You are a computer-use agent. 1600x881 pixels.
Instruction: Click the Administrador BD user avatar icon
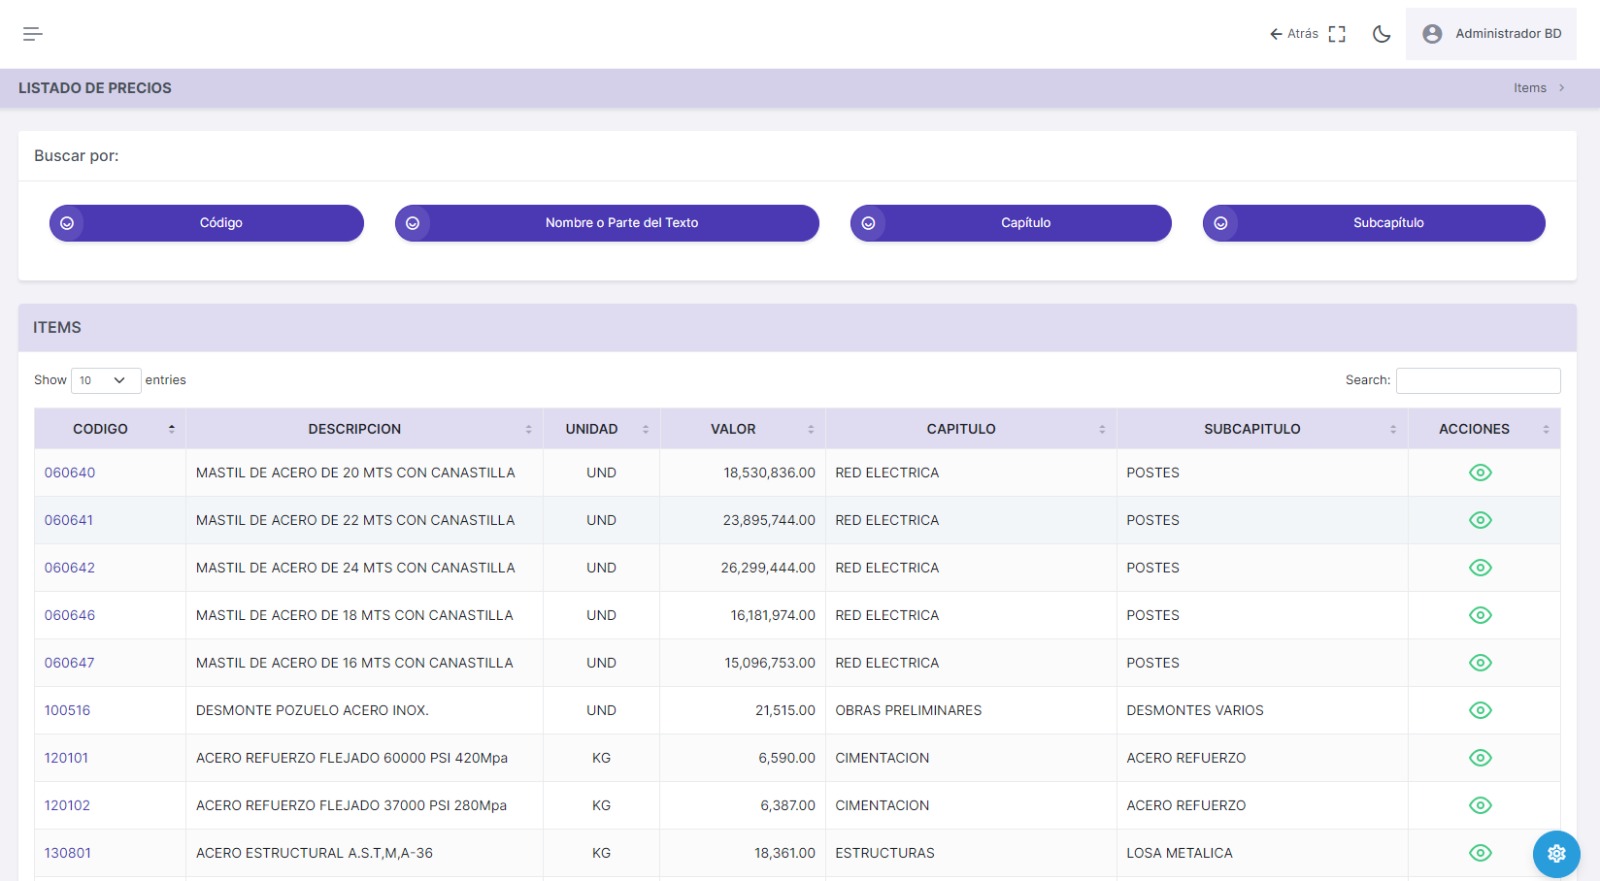(x=1432, y=34)
